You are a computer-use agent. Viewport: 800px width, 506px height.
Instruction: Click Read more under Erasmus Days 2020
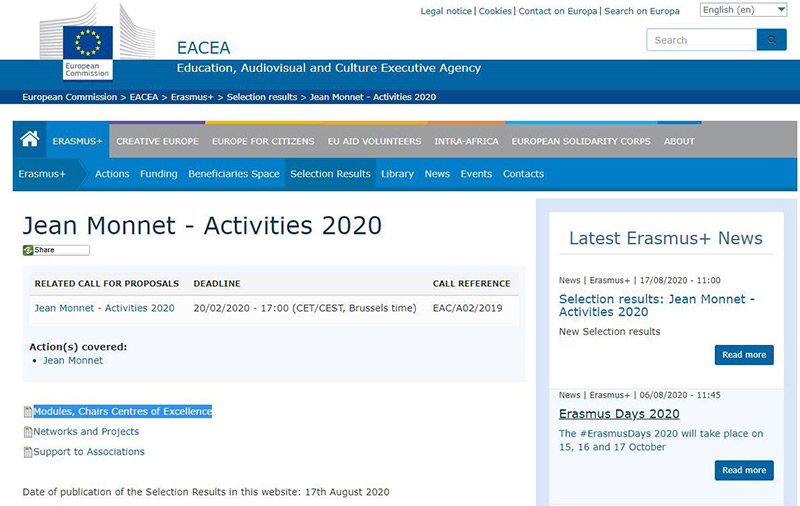[744, 470]
